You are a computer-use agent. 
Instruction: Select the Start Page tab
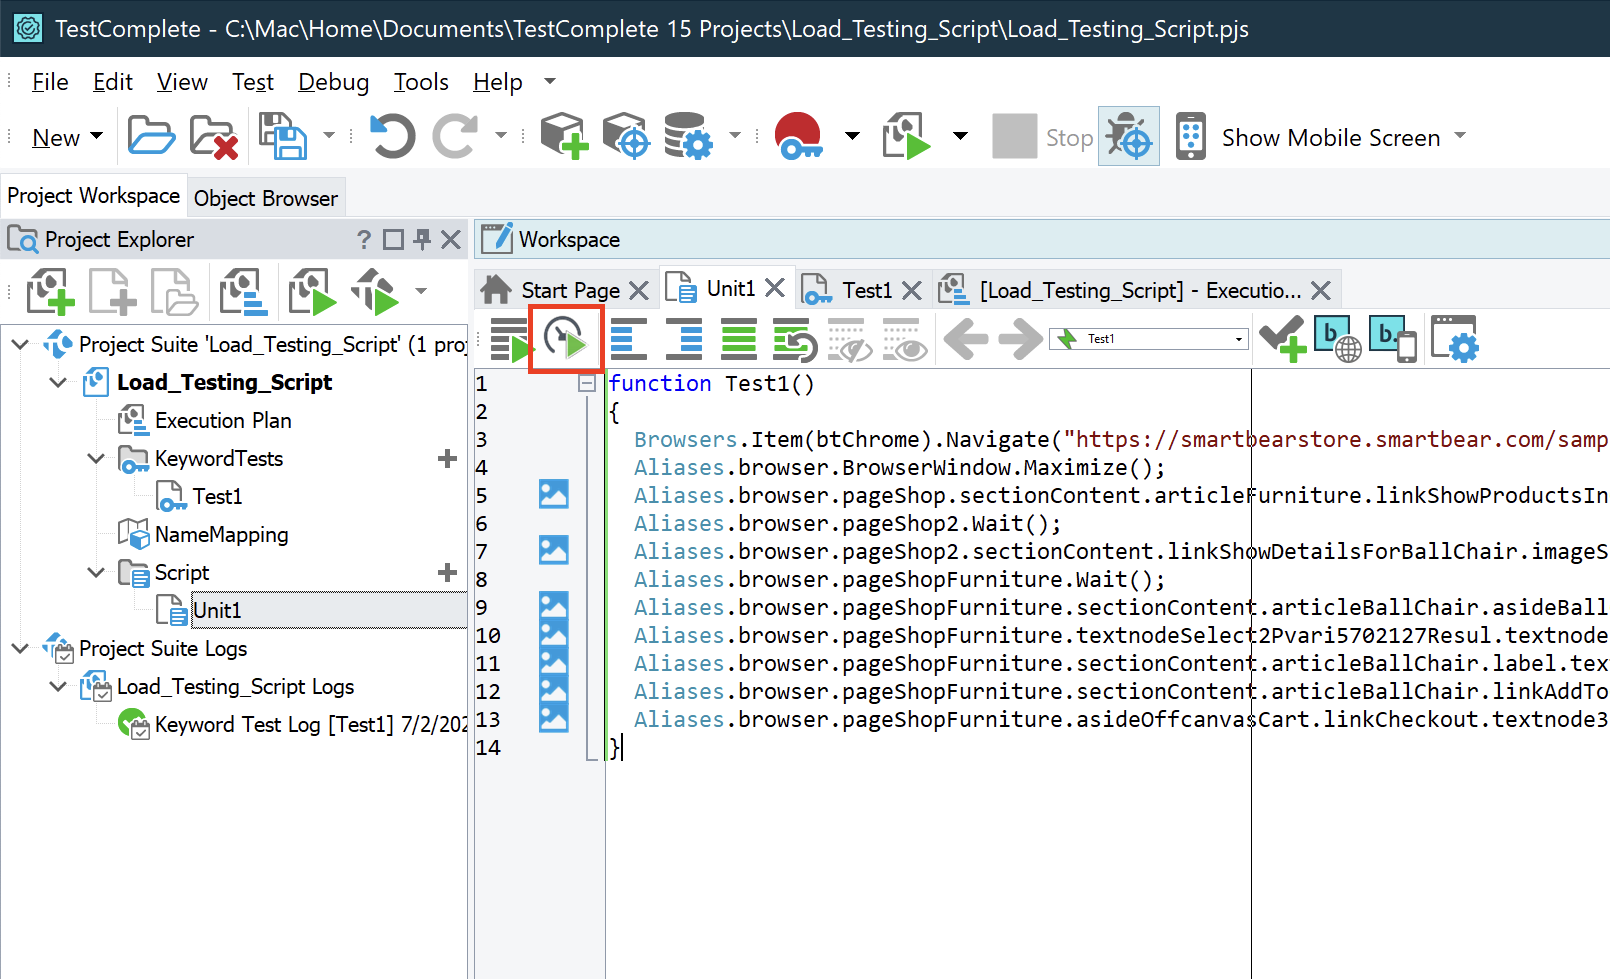(x=569, y=290)
